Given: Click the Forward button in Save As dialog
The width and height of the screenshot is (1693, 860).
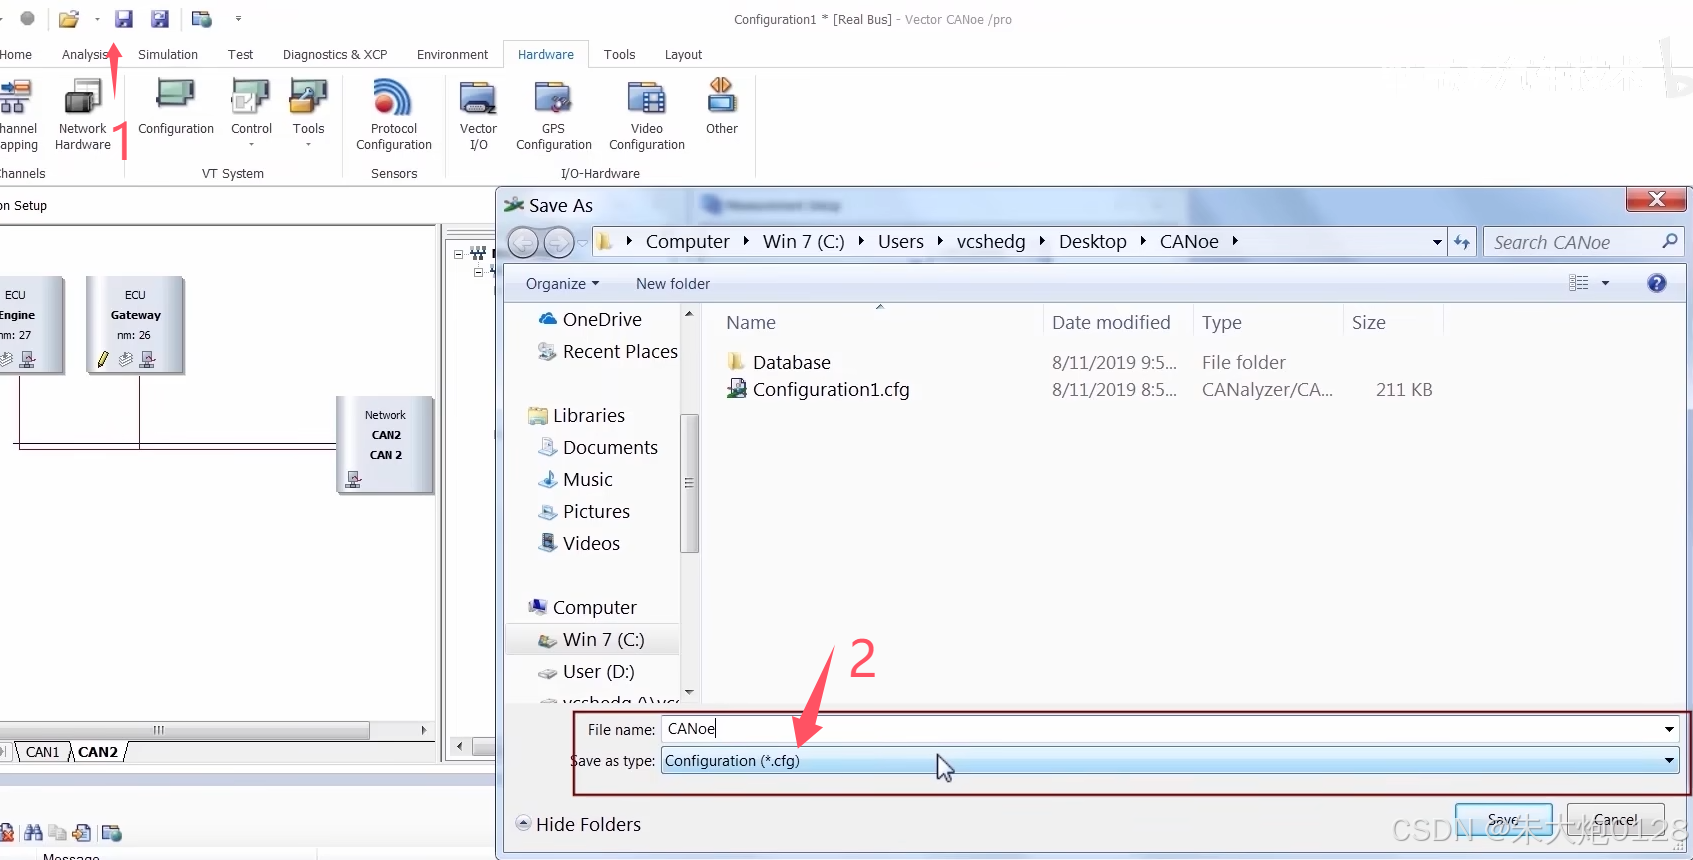Looking at the screenshot, I should pyautogui.click(x=558, y=242).
